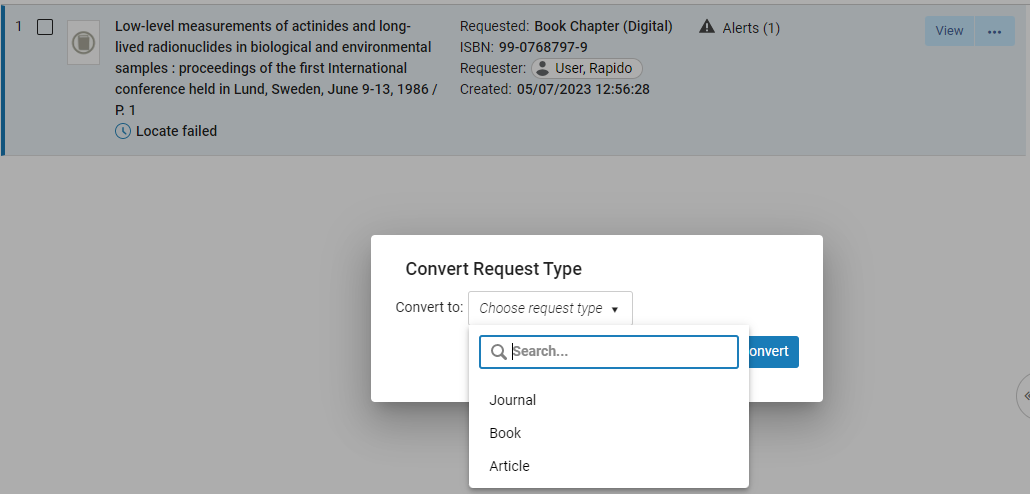
Task: Click the Locate failed status text
Action: coord(176,131)
